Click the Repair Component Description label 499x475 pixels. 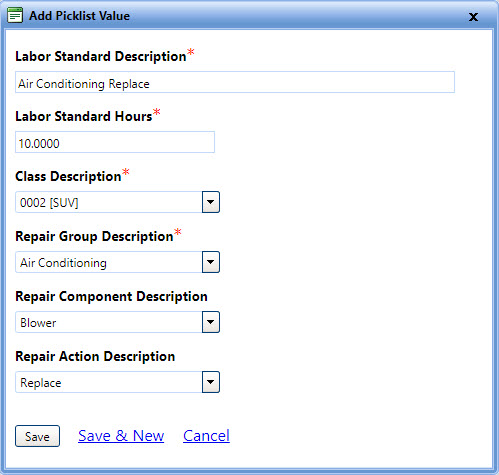click(x=111, y=296)
